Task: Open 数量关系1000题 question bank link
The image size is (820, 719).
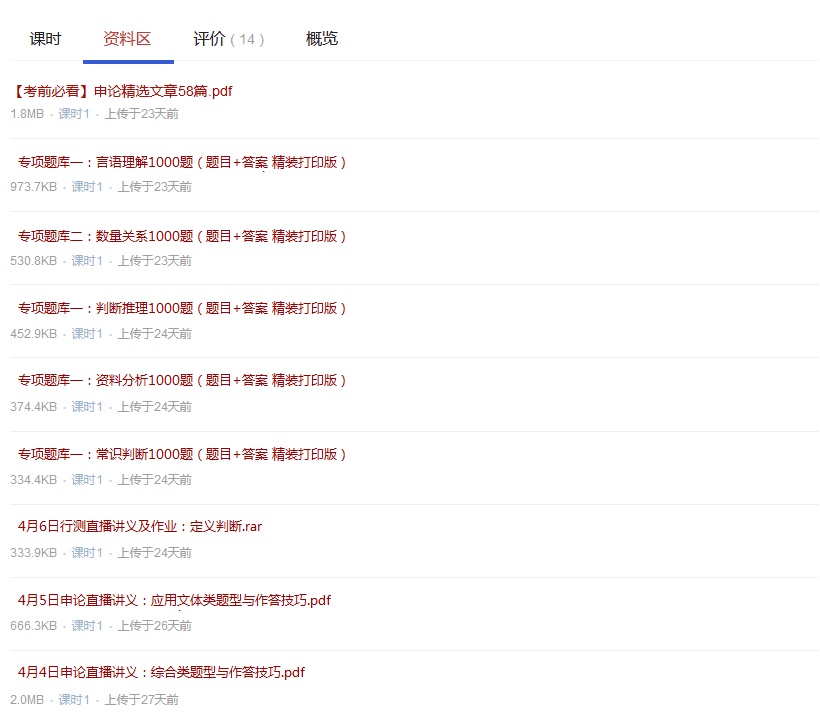Action: [x=182, y=236]
